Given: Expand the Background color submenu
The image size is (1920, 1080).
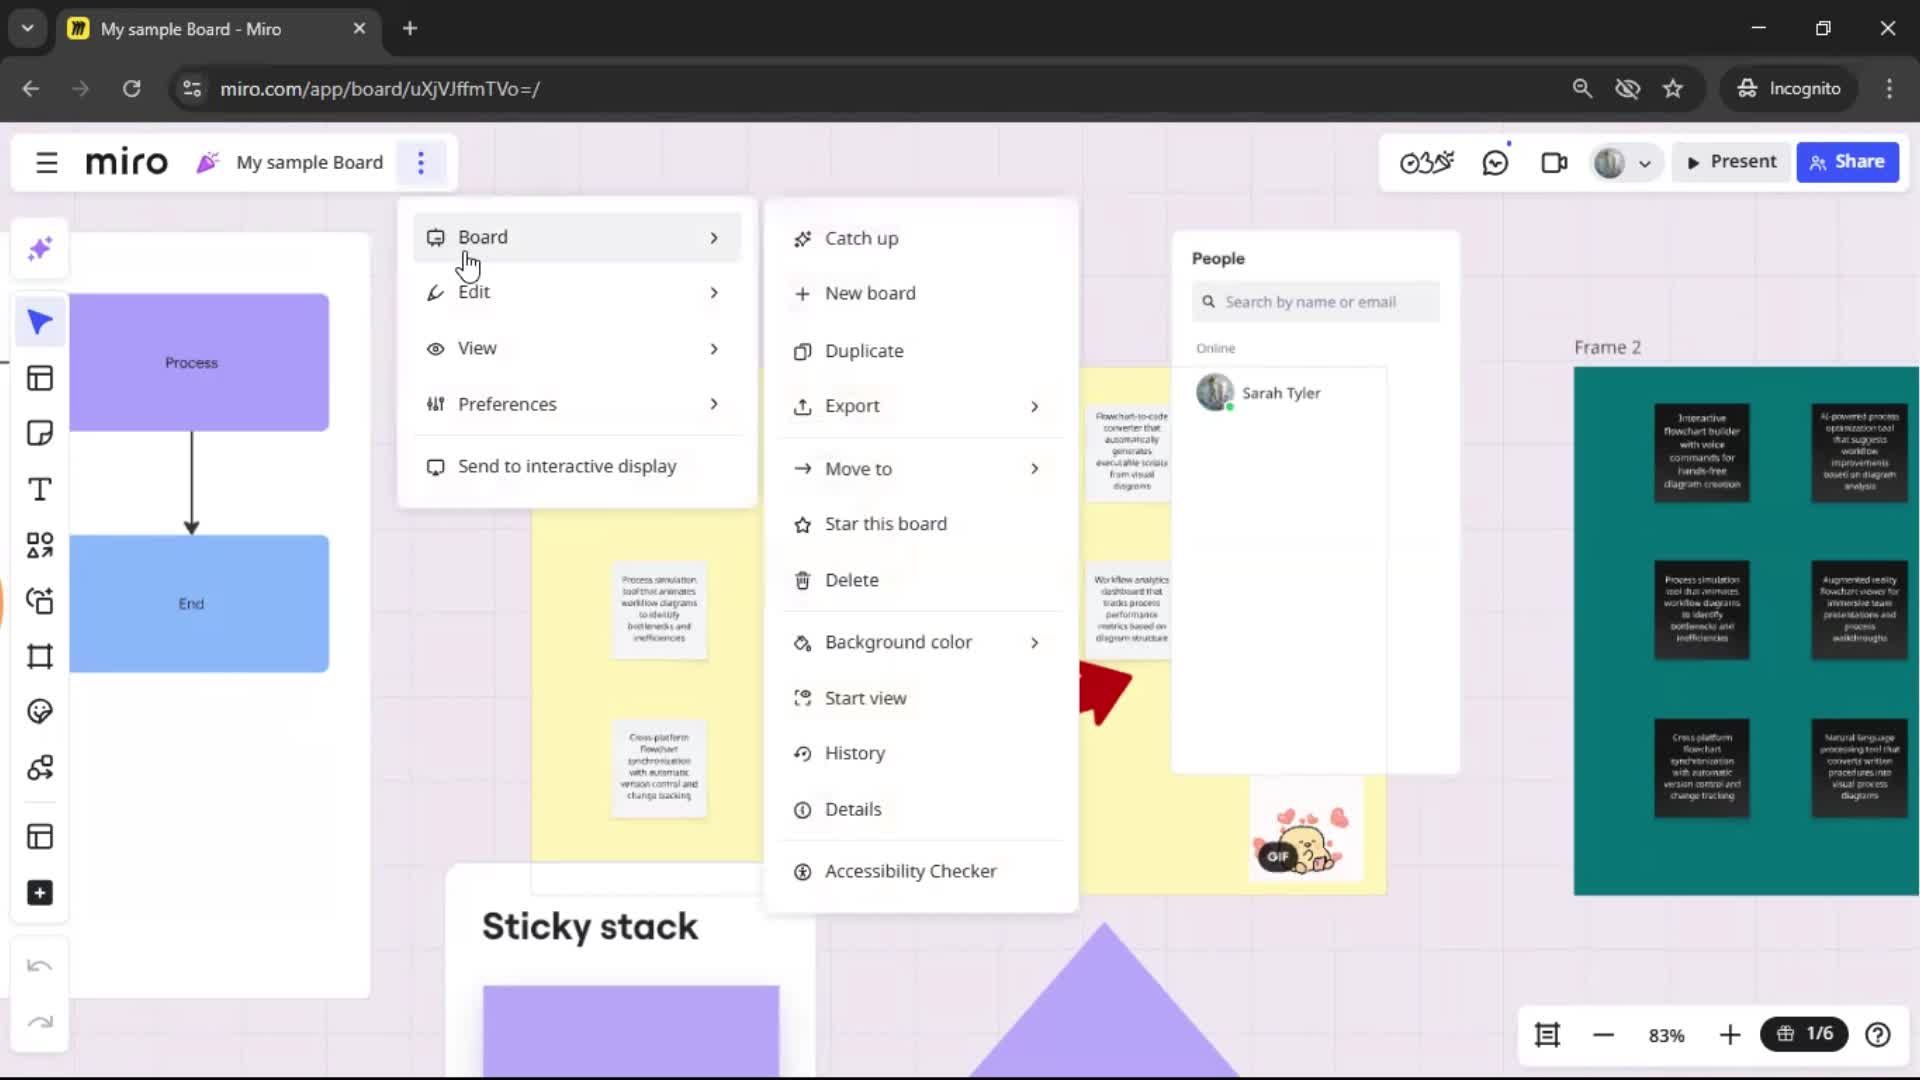Looking at the screenshot, I should (x=920, y=642).
